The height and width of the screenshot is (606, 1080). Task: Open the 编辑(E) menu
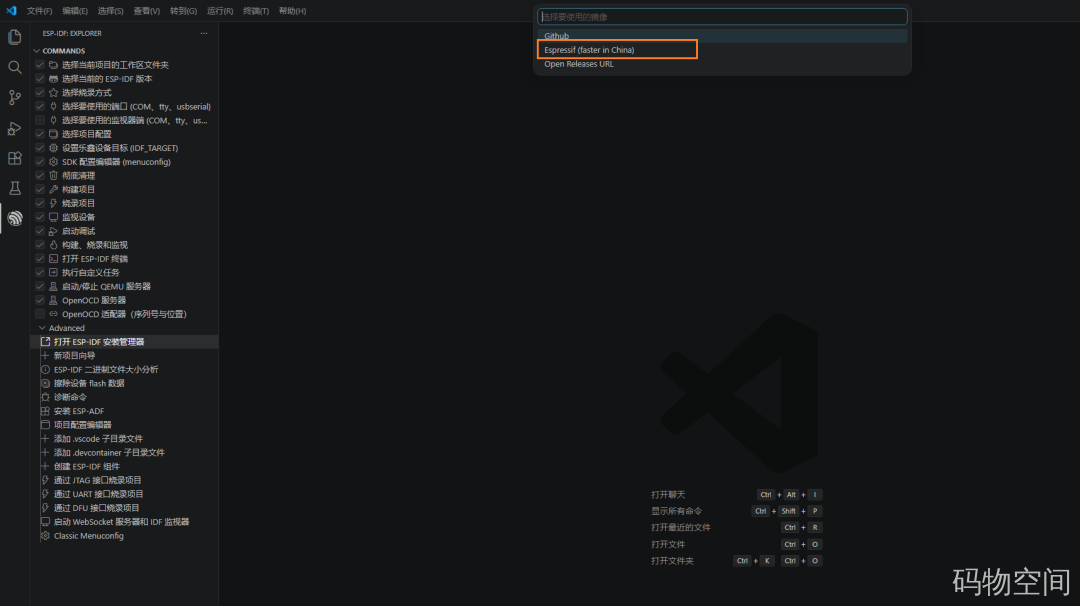tap(74, 11)
